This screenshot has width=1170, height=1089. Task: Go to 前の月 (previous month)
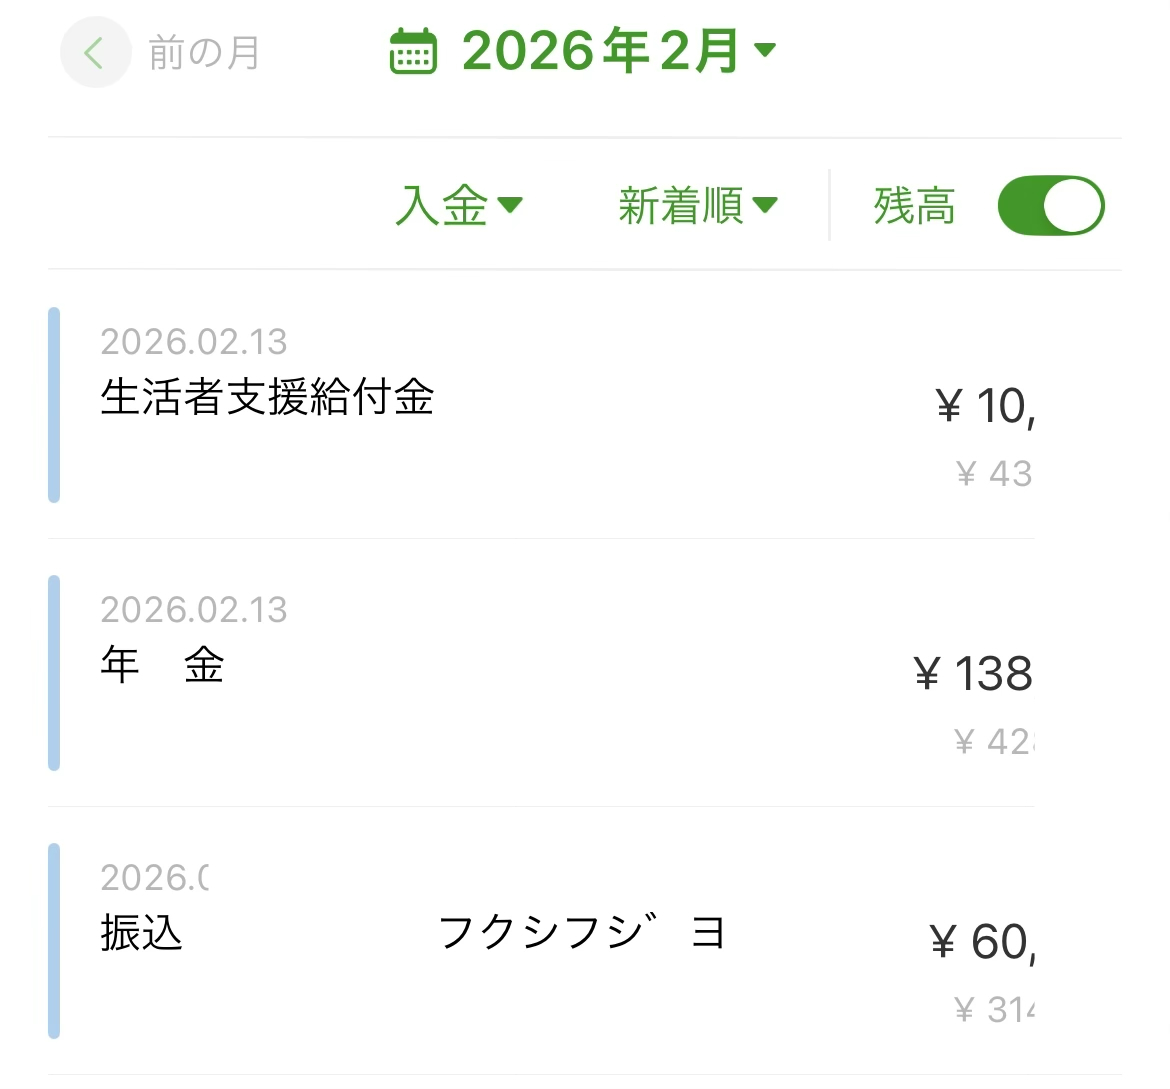[x=204, y=53]
